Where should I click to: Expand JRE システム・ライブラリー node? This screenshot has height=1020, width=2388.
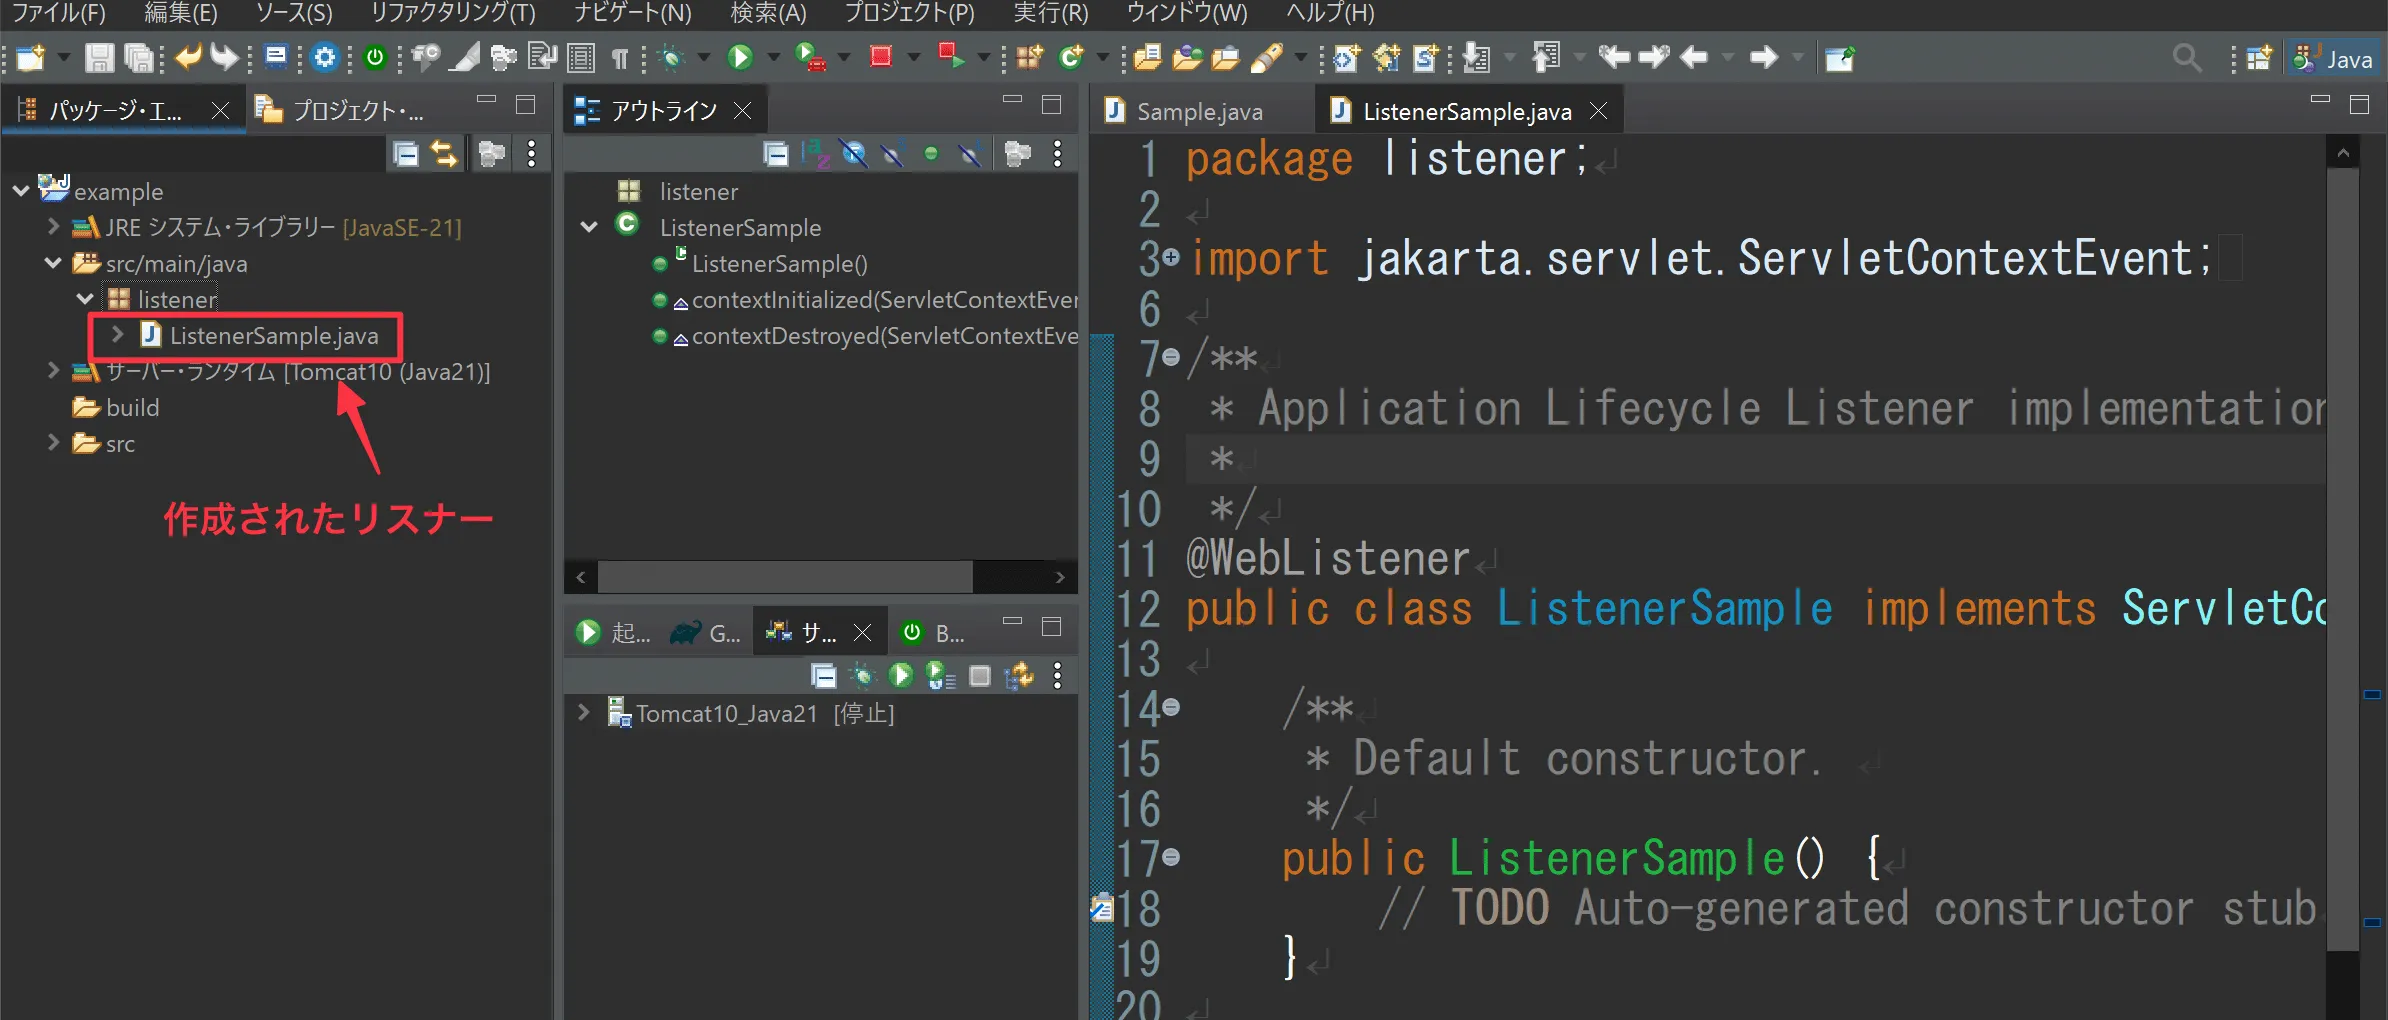[x=54, y=227]
